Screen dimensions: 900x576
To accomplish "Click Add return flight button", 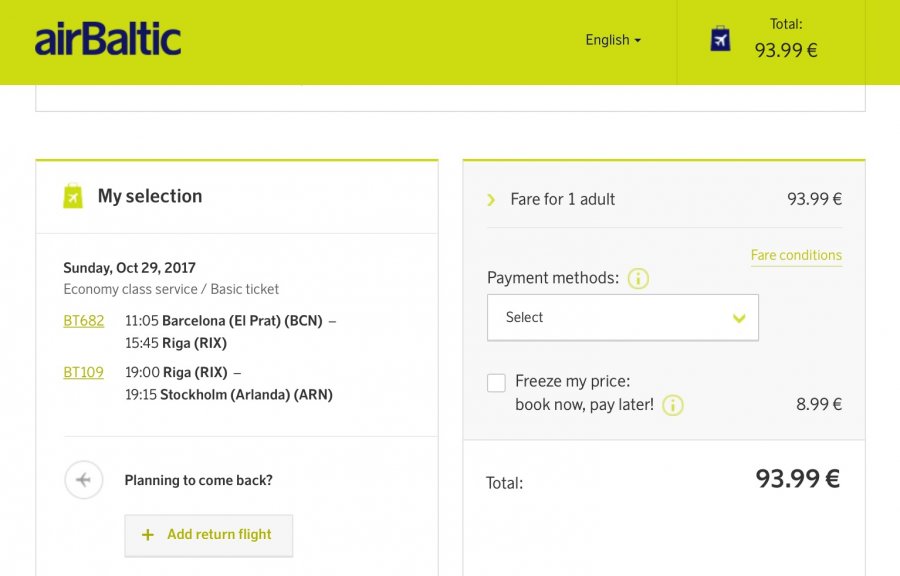I will tap(208, 535).
